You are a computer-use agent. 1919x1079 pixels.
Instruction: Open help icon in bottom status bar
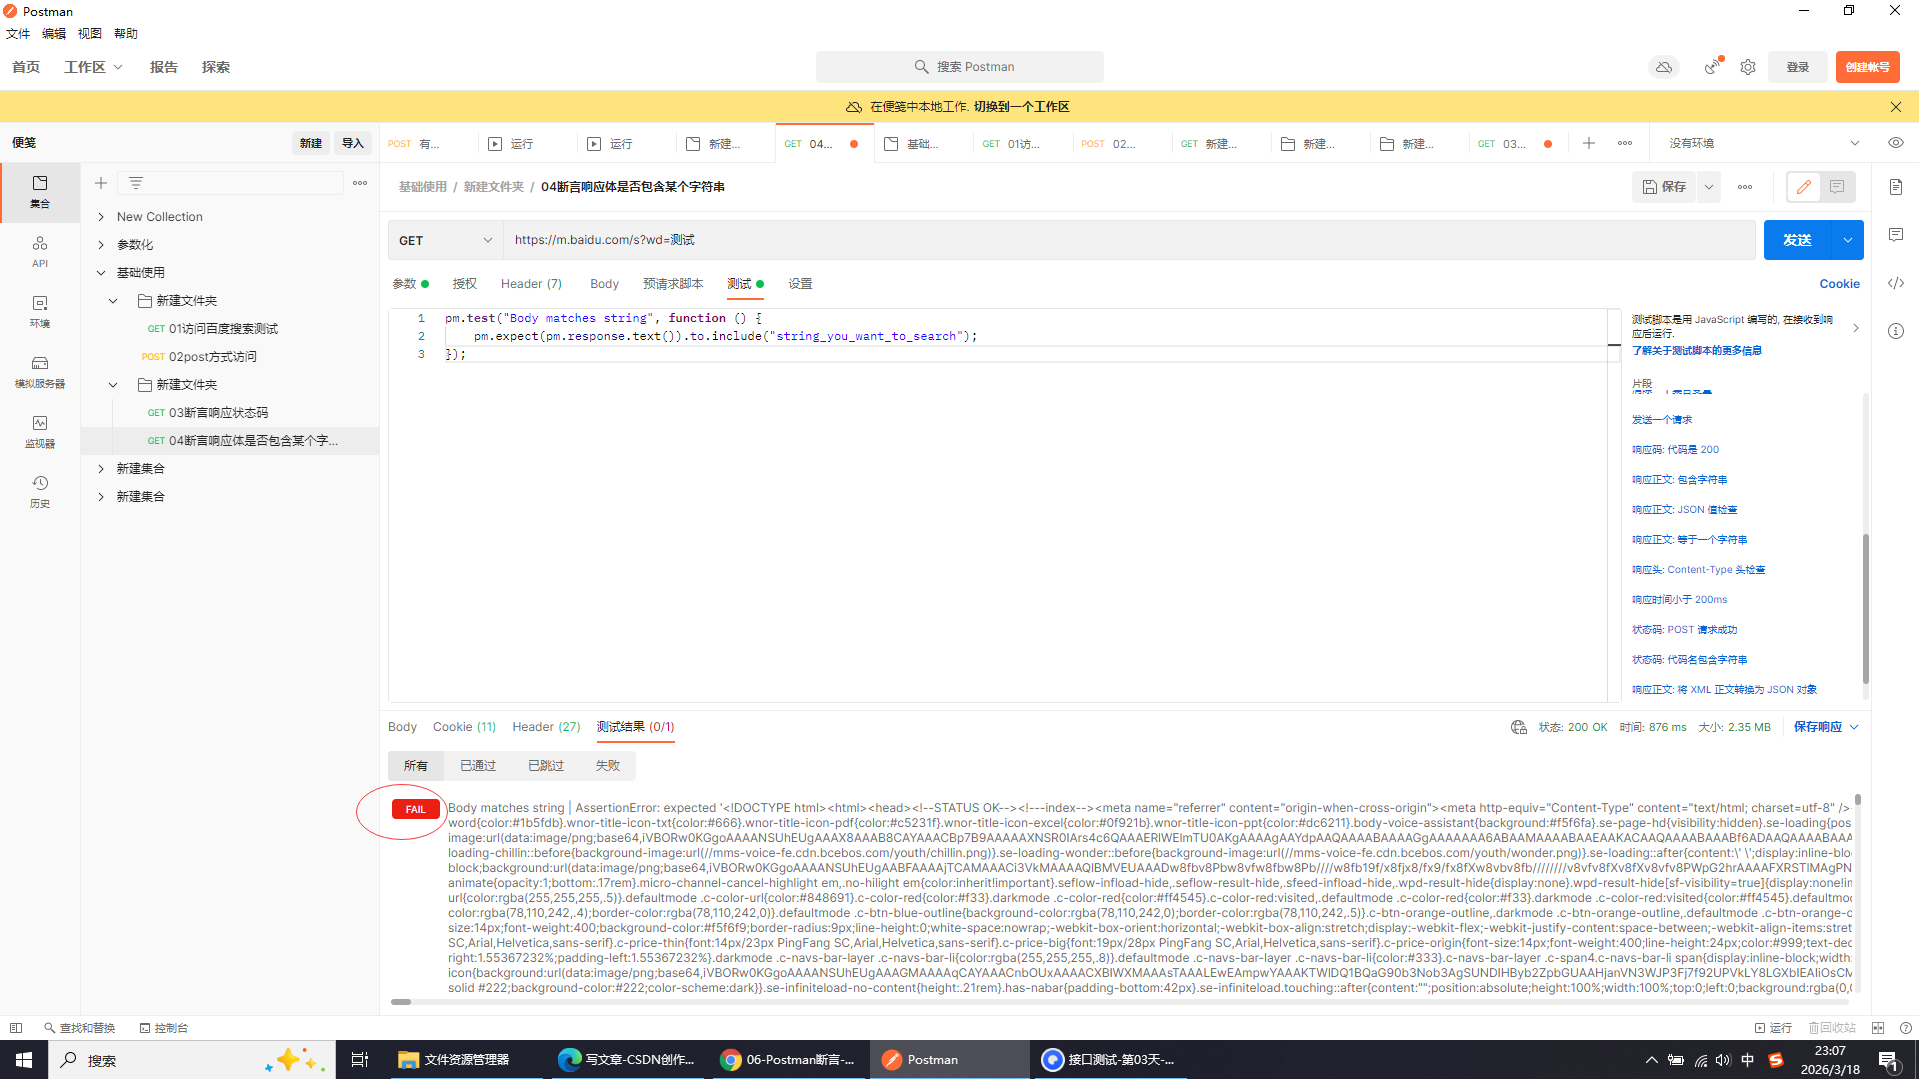pyautogui.click(x=1906, y=1028)
